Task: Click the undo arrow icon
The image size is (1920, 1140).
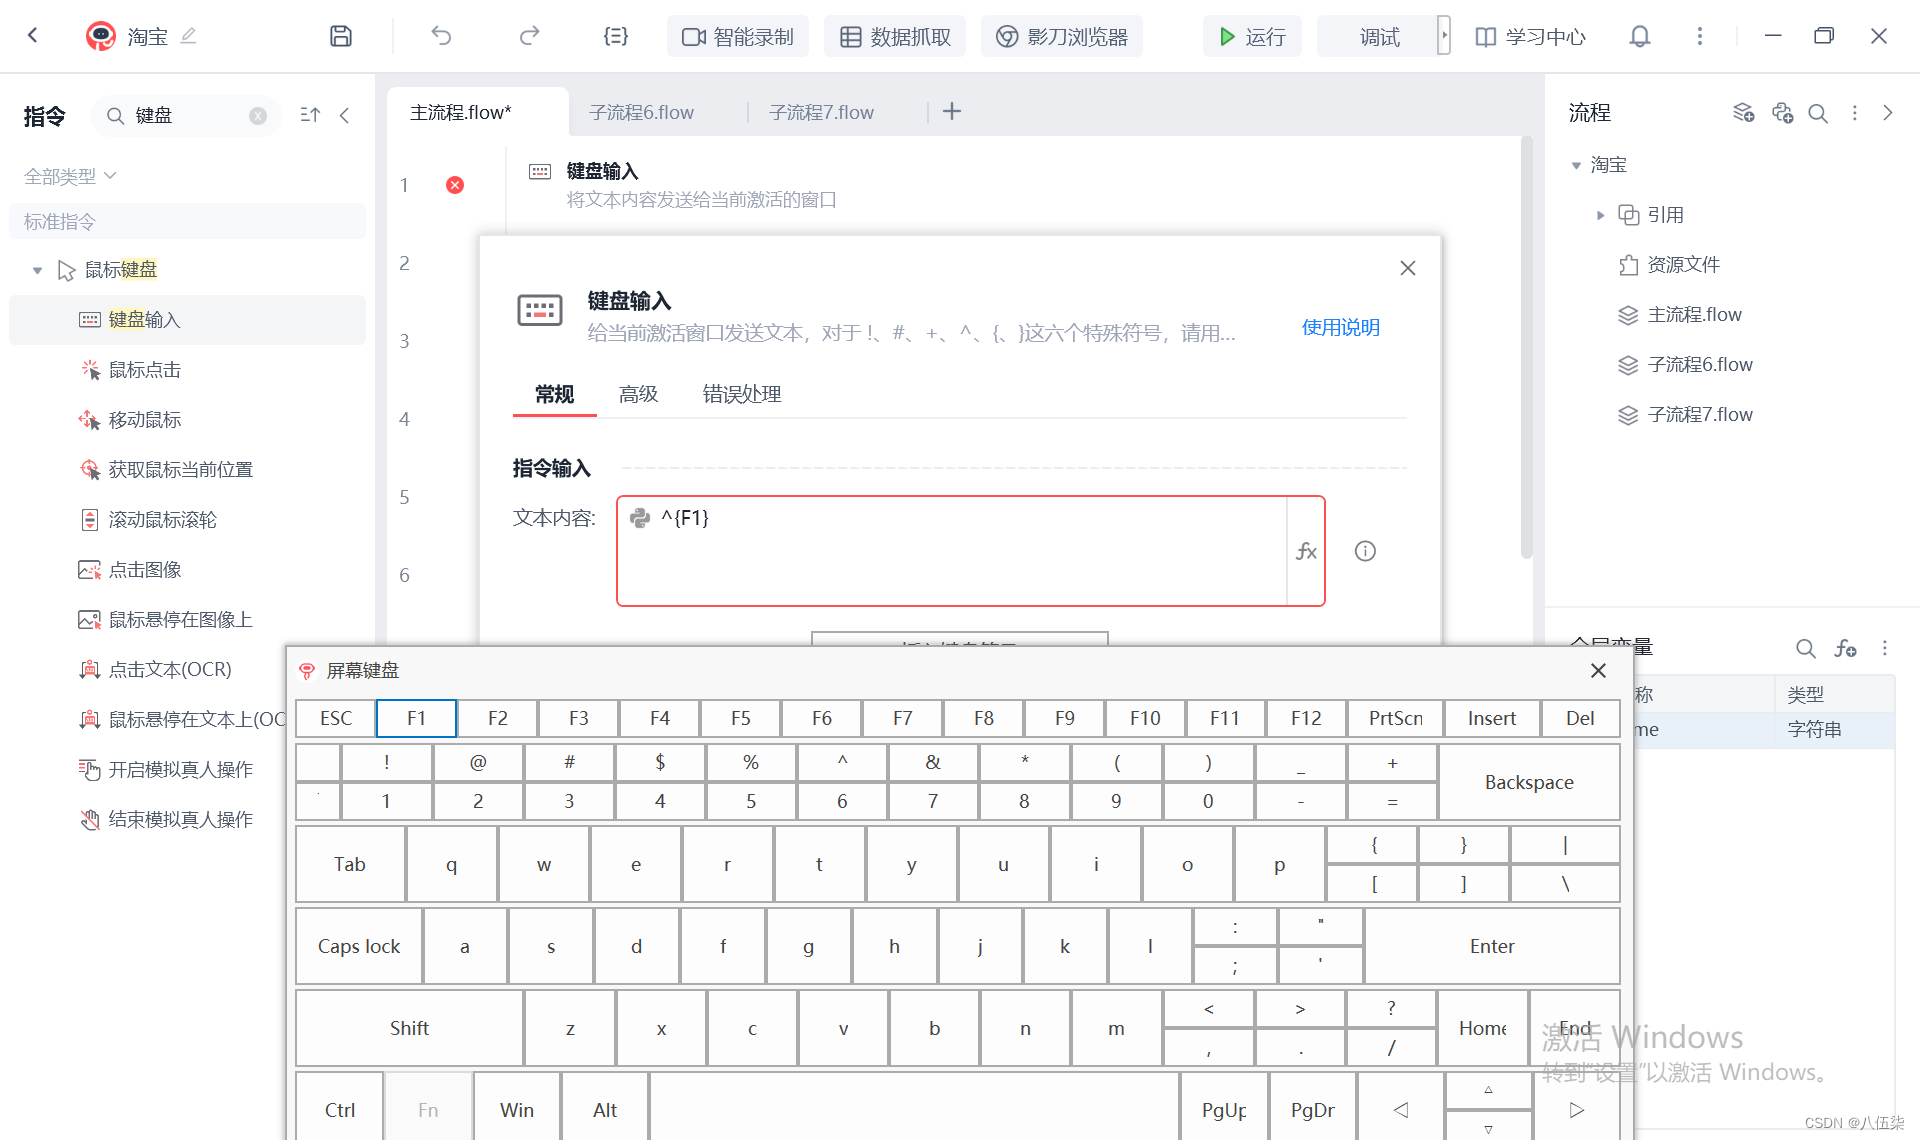Action: [x=441, y=37]
